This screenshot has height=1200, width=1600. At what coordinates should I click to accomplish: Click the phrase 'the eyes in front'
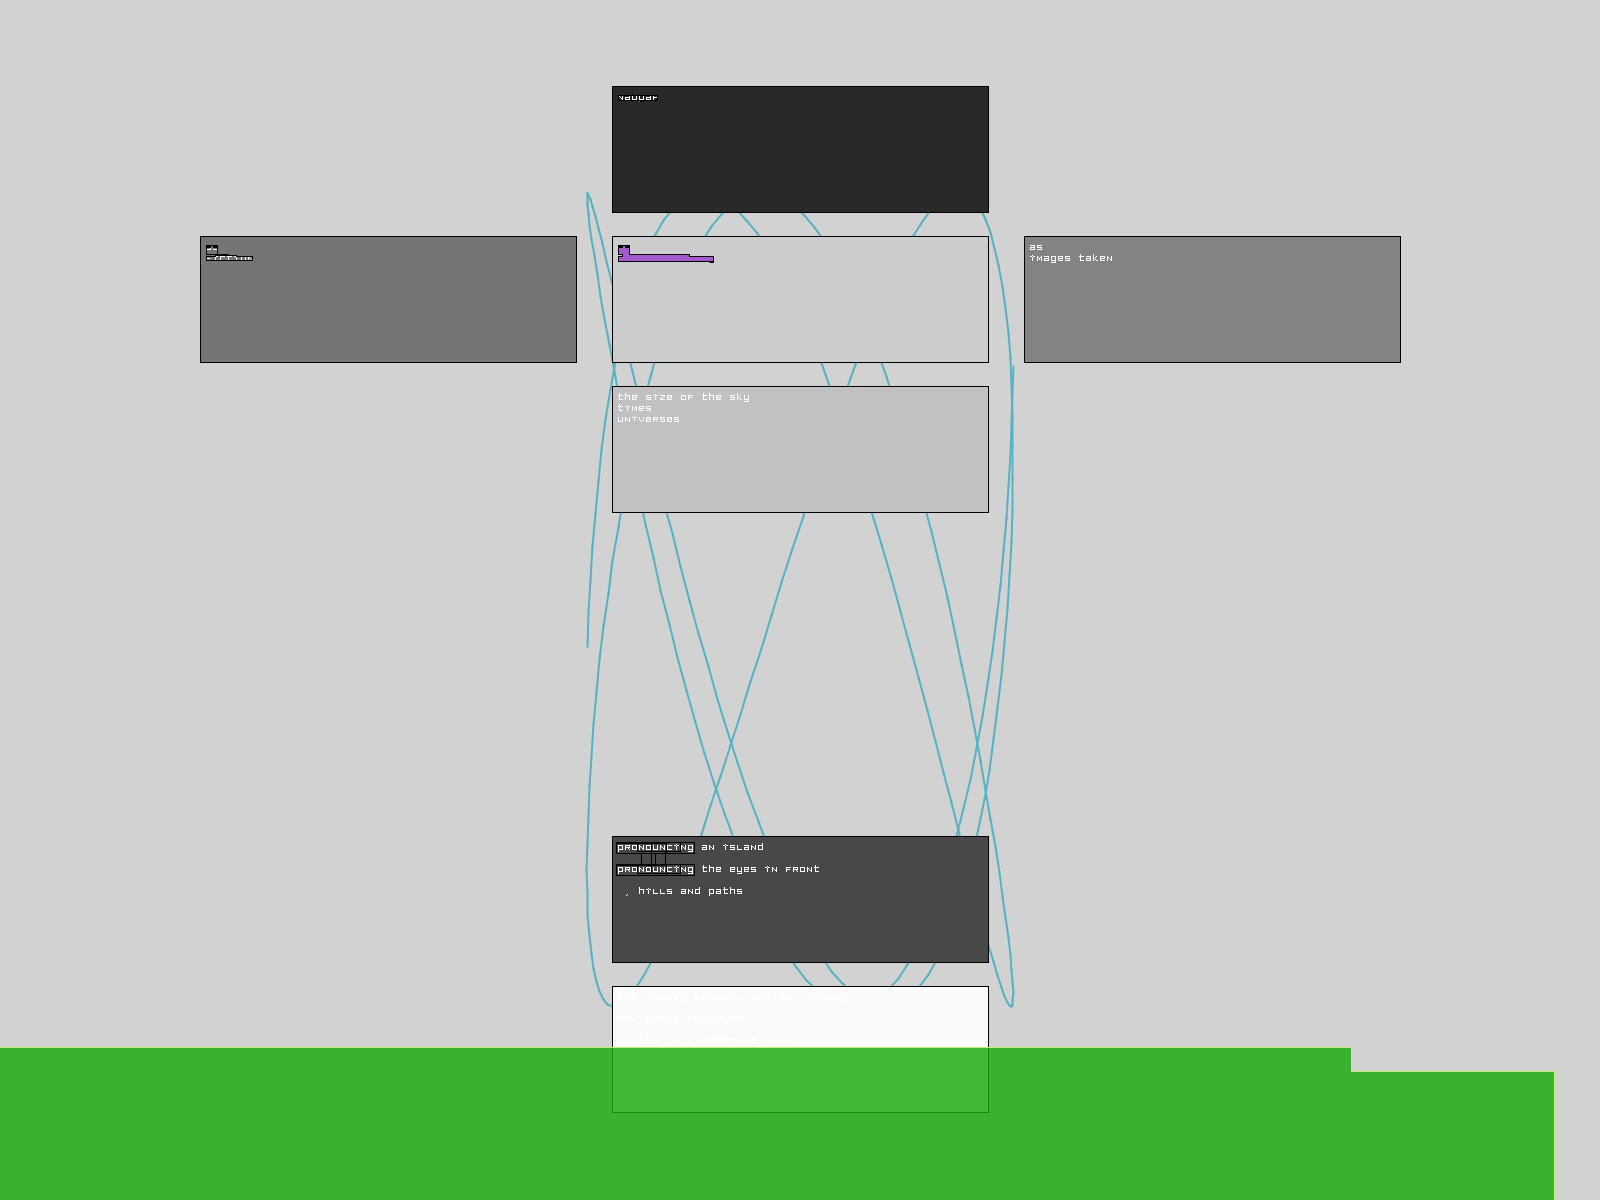(760, 869)
